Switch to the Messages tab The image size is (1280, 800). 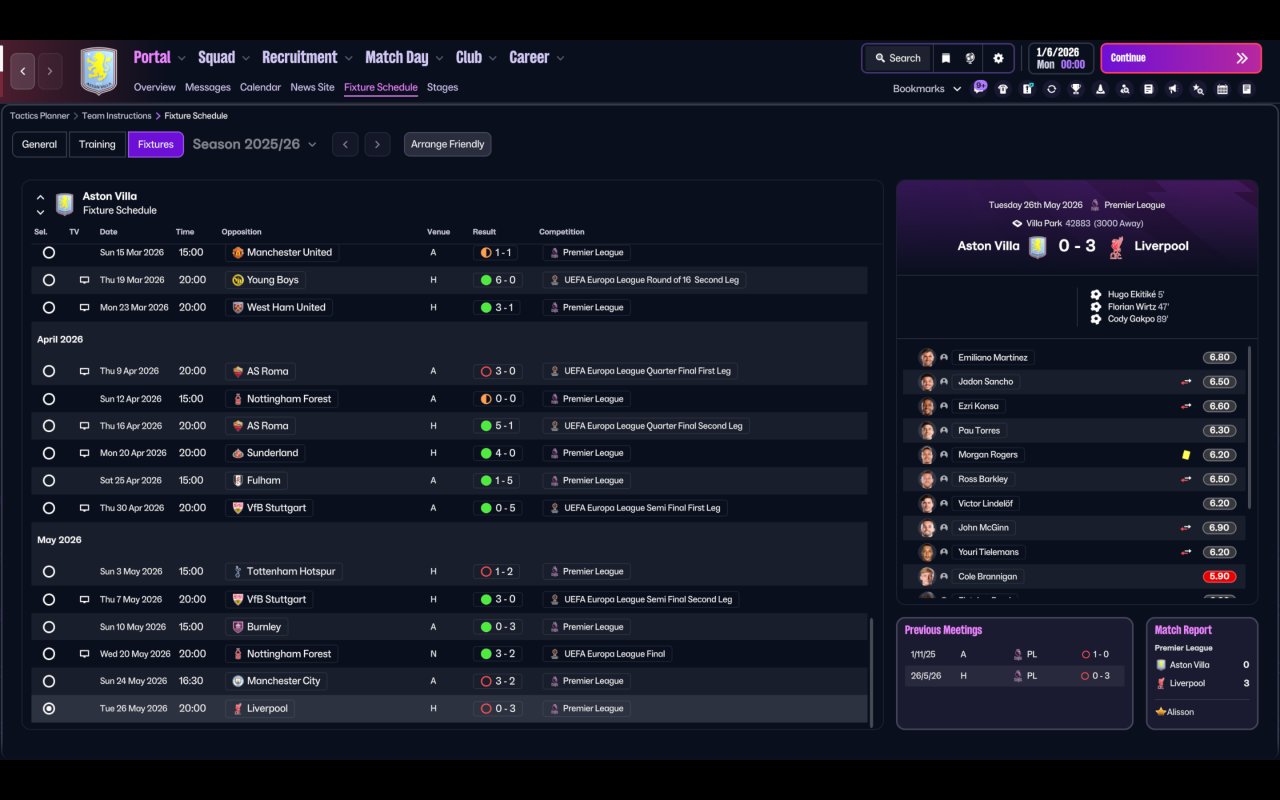point(208,88)
